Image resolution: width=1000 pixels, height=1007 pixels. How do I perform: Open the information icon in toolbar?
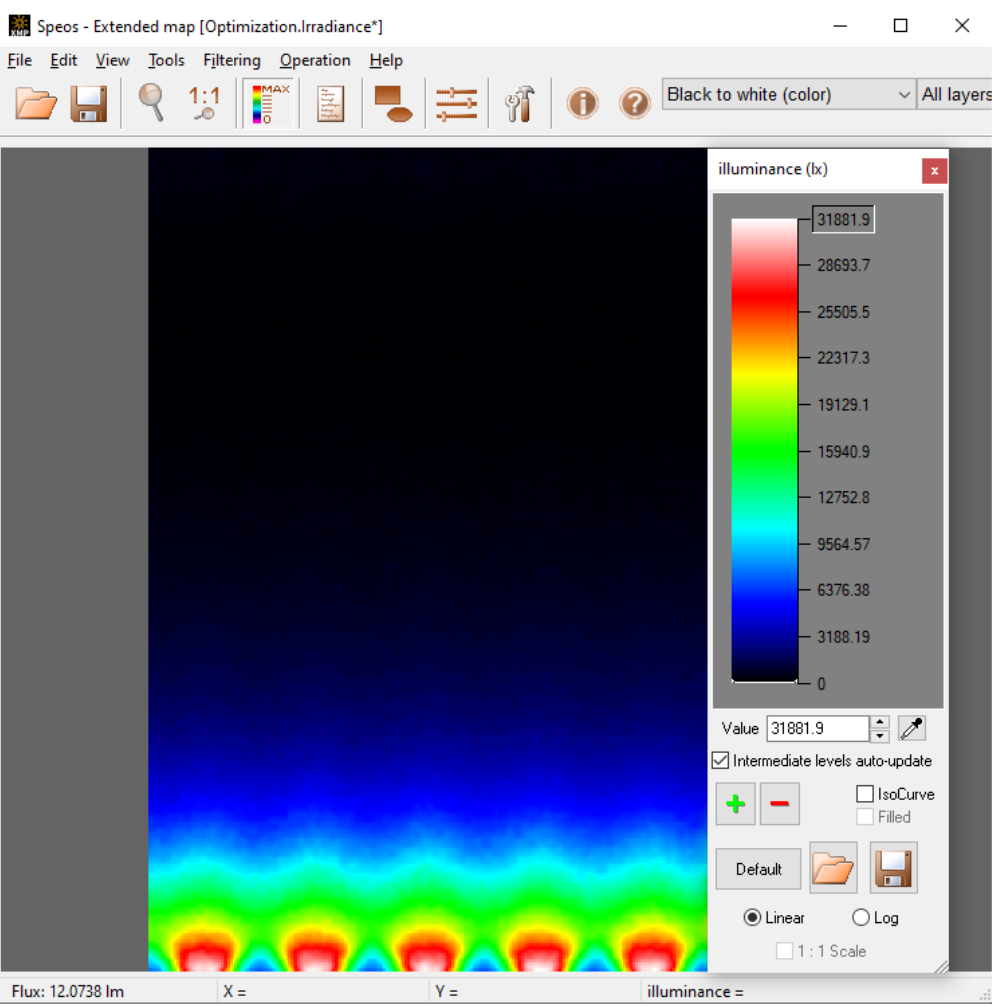click(x=582, y=103)
